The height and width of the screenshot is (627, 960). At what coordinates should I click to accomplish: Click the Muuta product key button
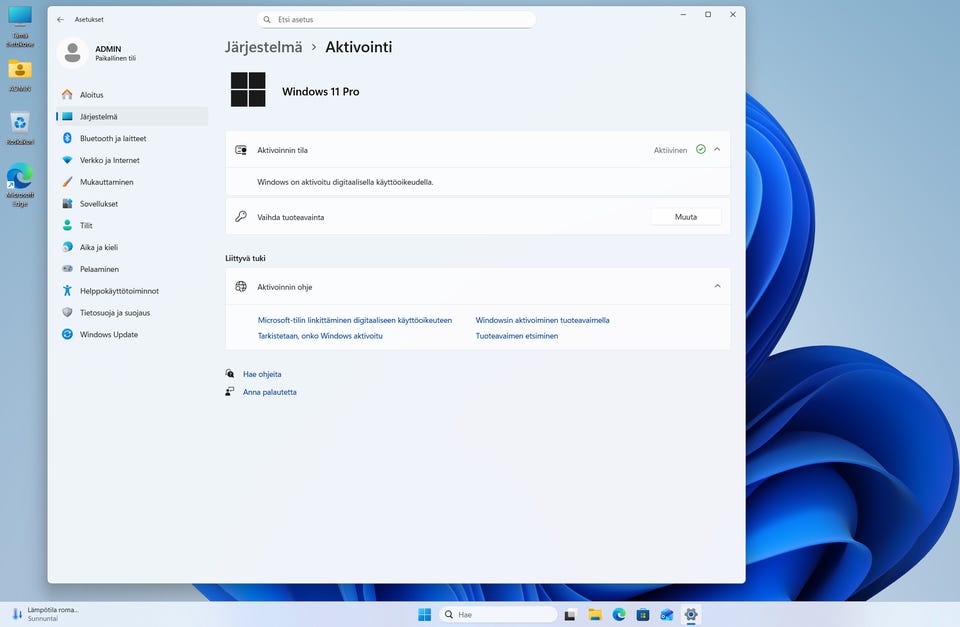coord(686,217)
